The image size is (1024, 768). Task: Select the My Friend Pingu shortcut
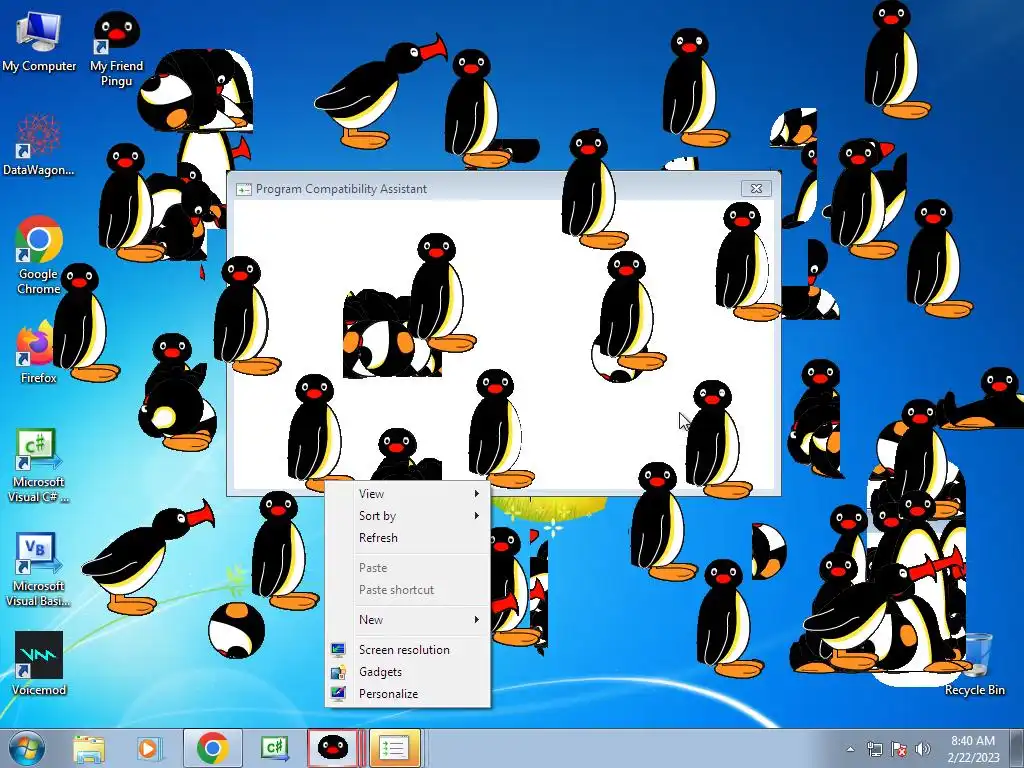coord(116,48)
